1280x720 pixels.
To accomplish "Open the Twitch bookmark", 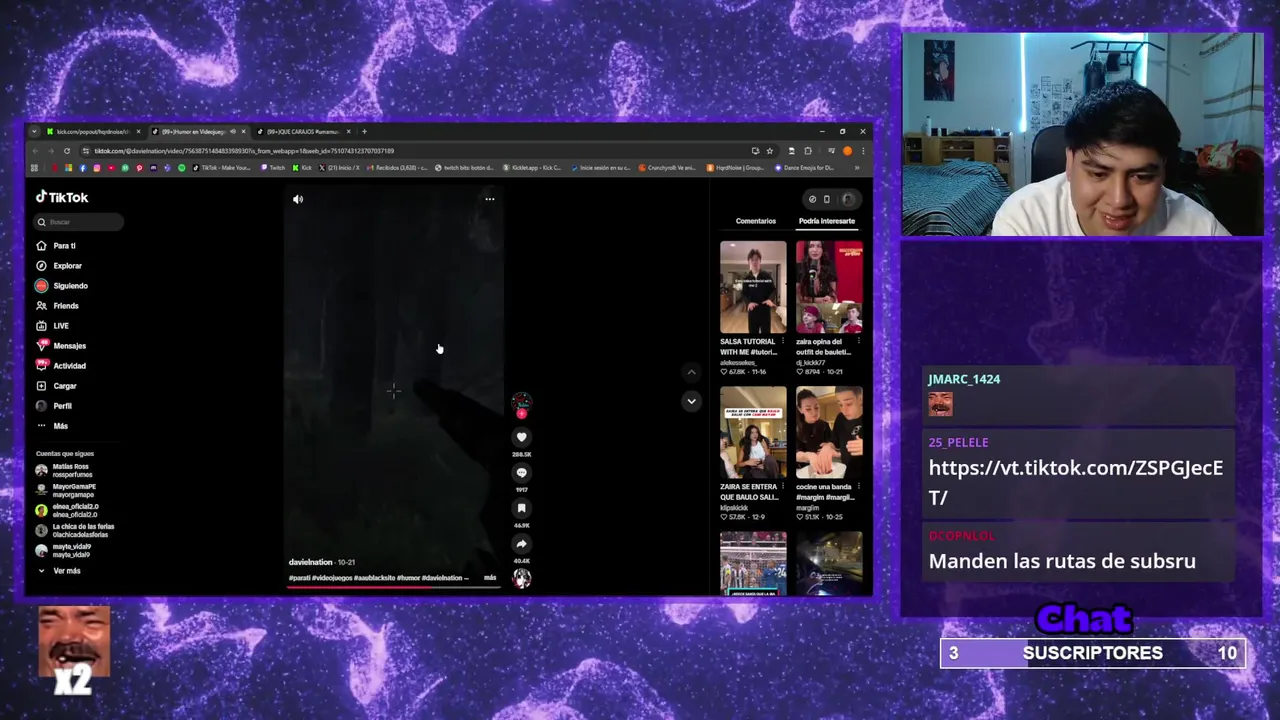I will coord(273,168).
